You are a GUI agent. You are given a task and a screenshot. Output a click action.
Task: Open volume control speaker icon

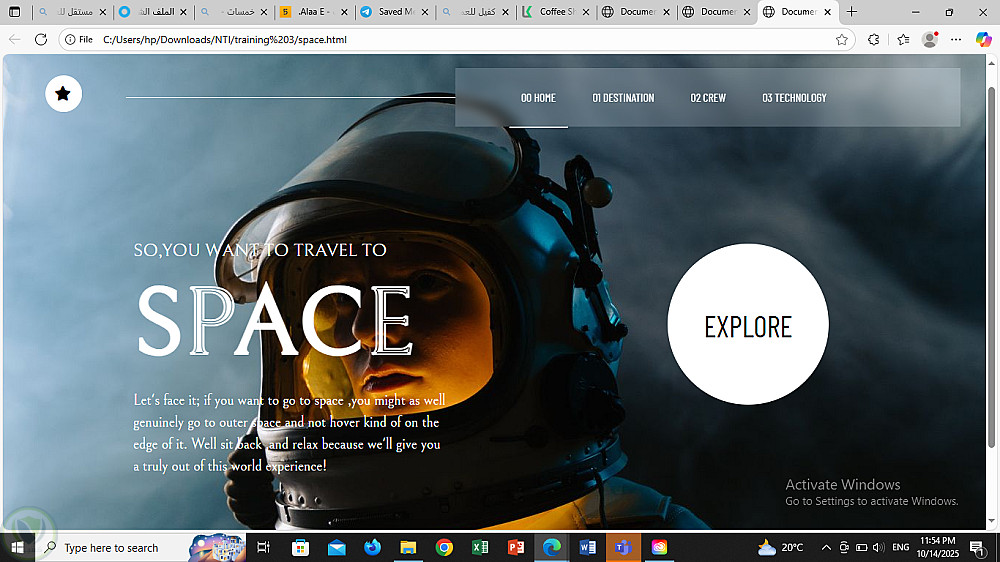point(879,547)
